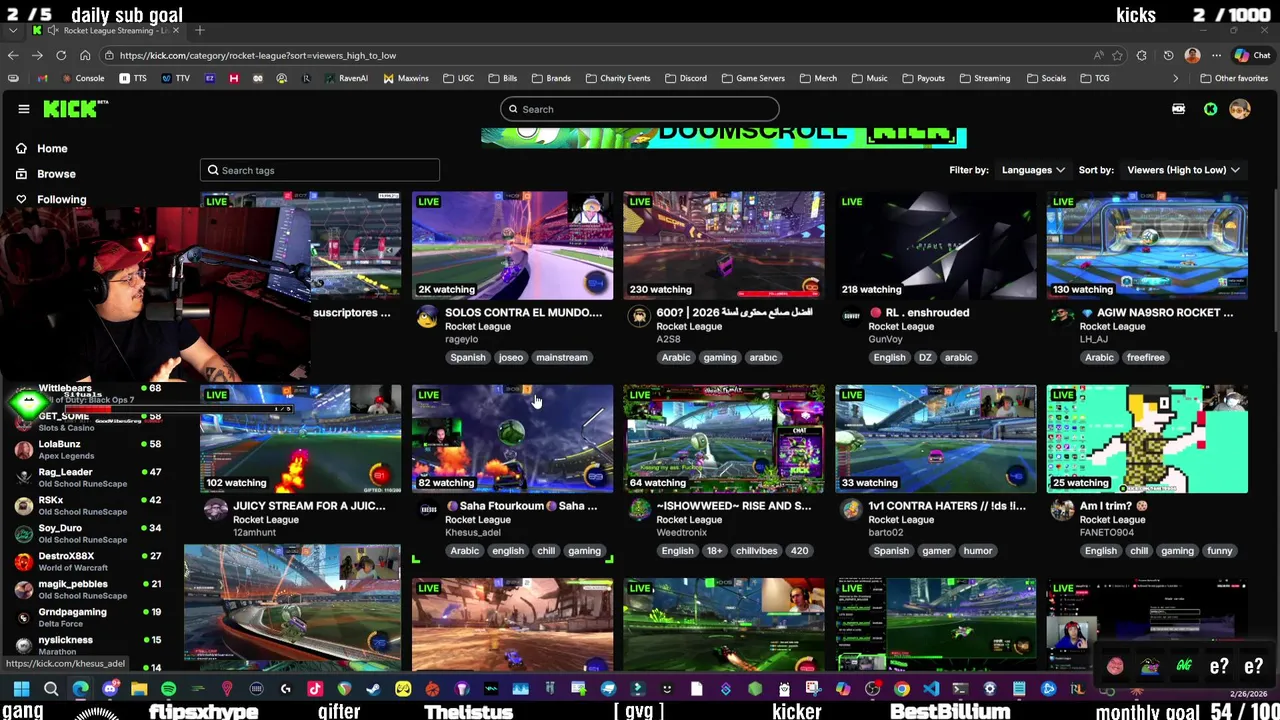Open the Saha Ftourkoum stream thumbnail
Screen dimensions: 1280x720
click(512, 438)
